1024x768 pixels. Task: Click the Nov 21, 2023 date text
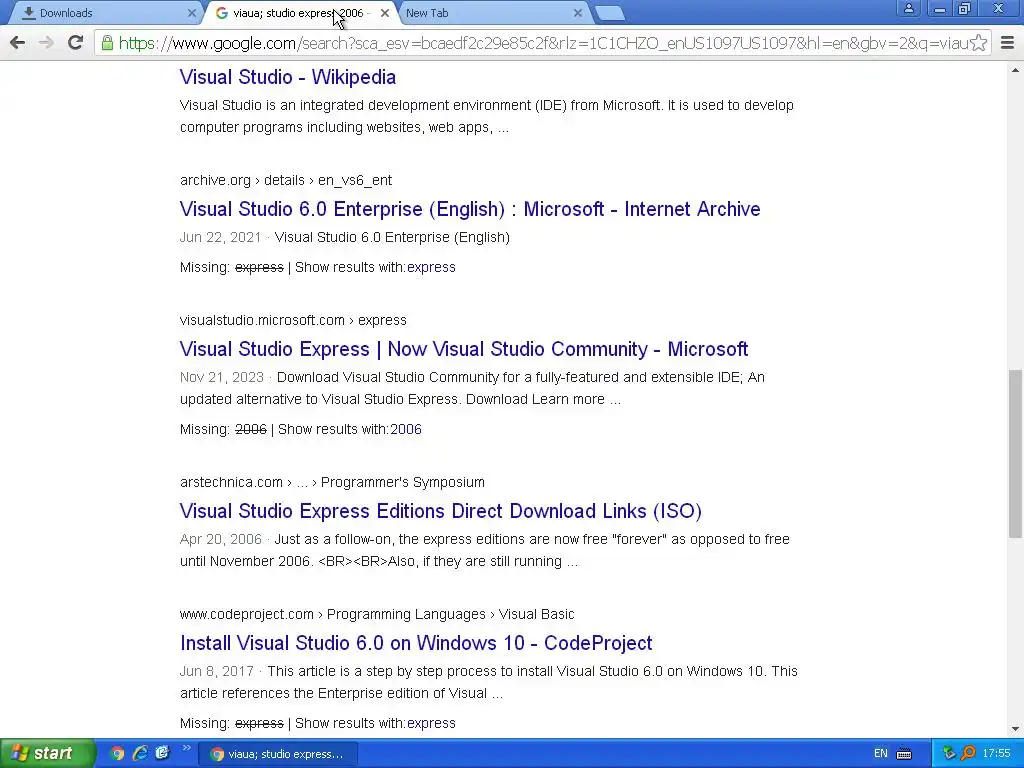pyautogui.click(x=221, y=377)
